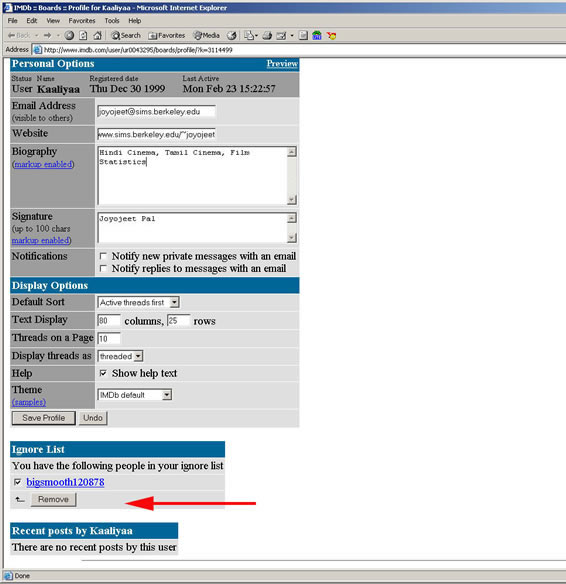Click the Remove button in Ignore List
566x584 pixels.
pyautogui.click(x=53, y=499)
